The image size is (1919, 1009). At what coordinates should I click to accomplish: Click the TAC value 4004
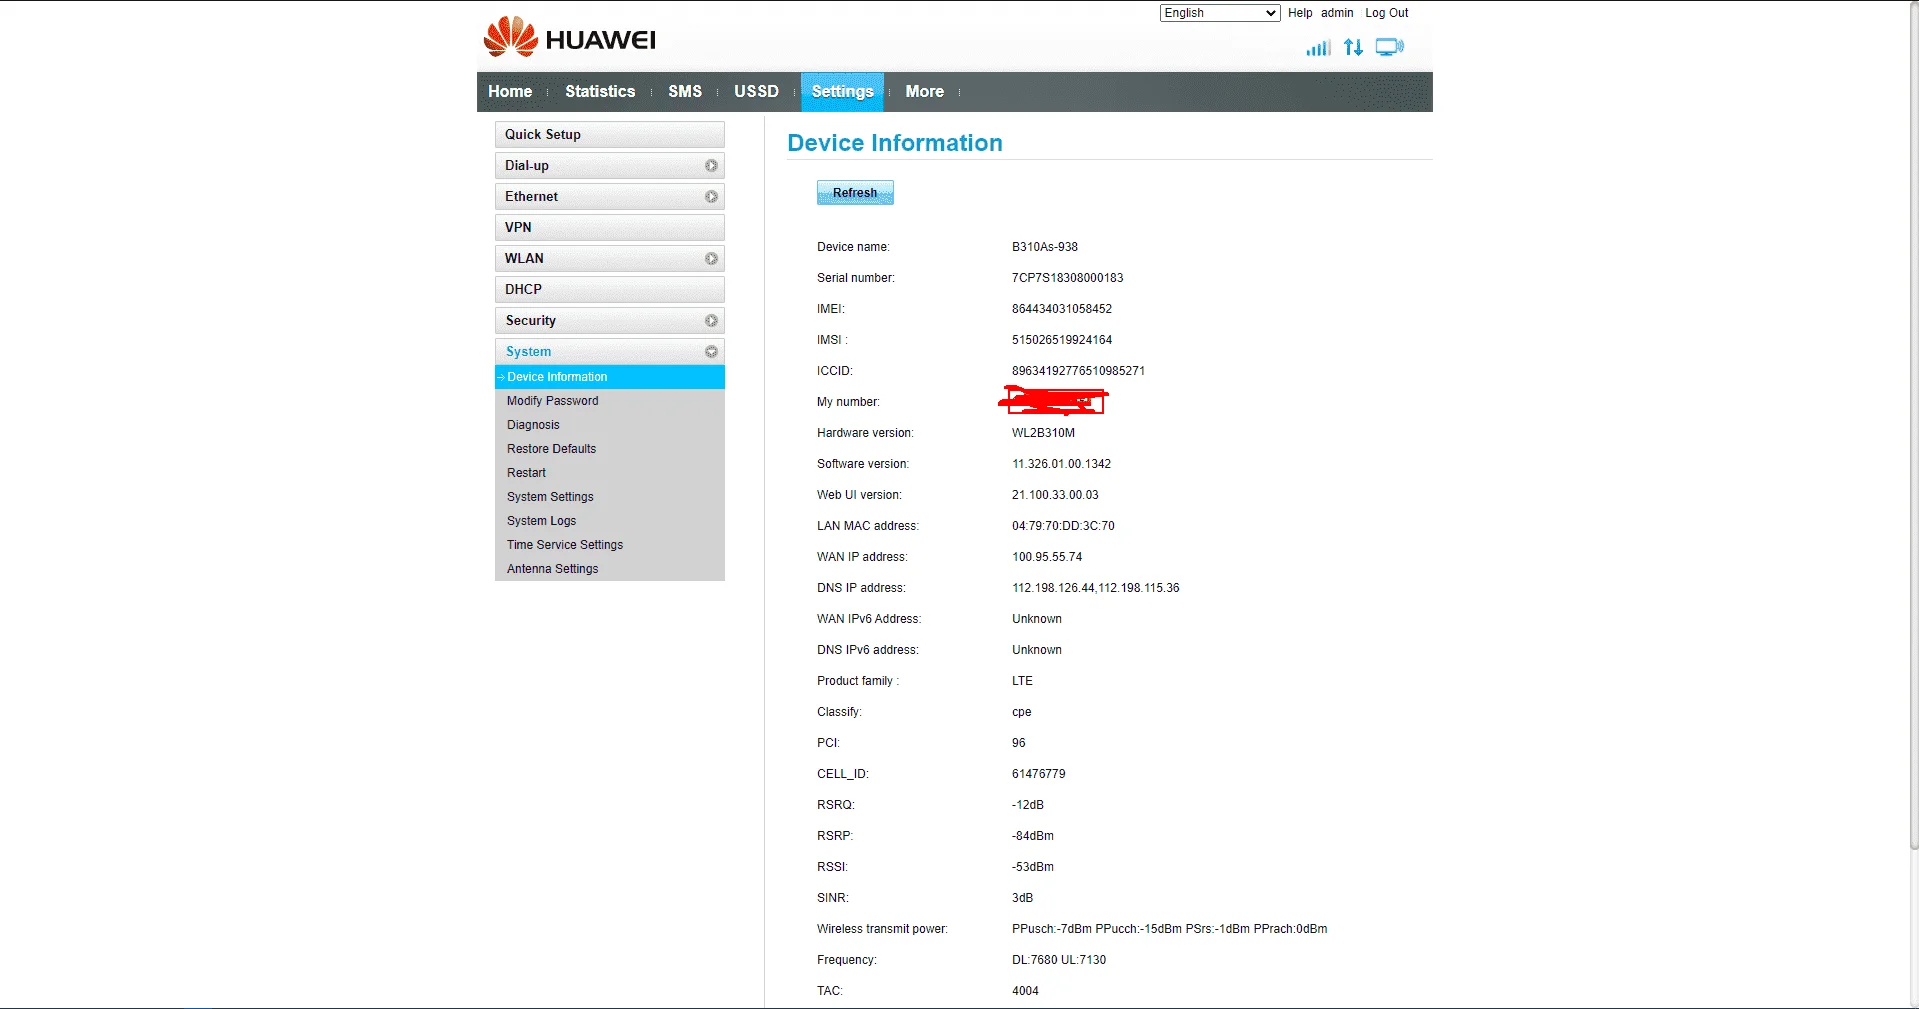coord(1025,991)
